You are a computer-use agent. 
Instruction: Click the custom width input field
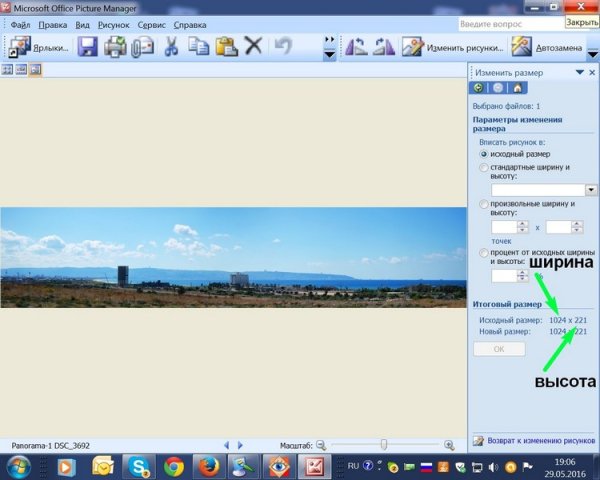click(505, 227)
